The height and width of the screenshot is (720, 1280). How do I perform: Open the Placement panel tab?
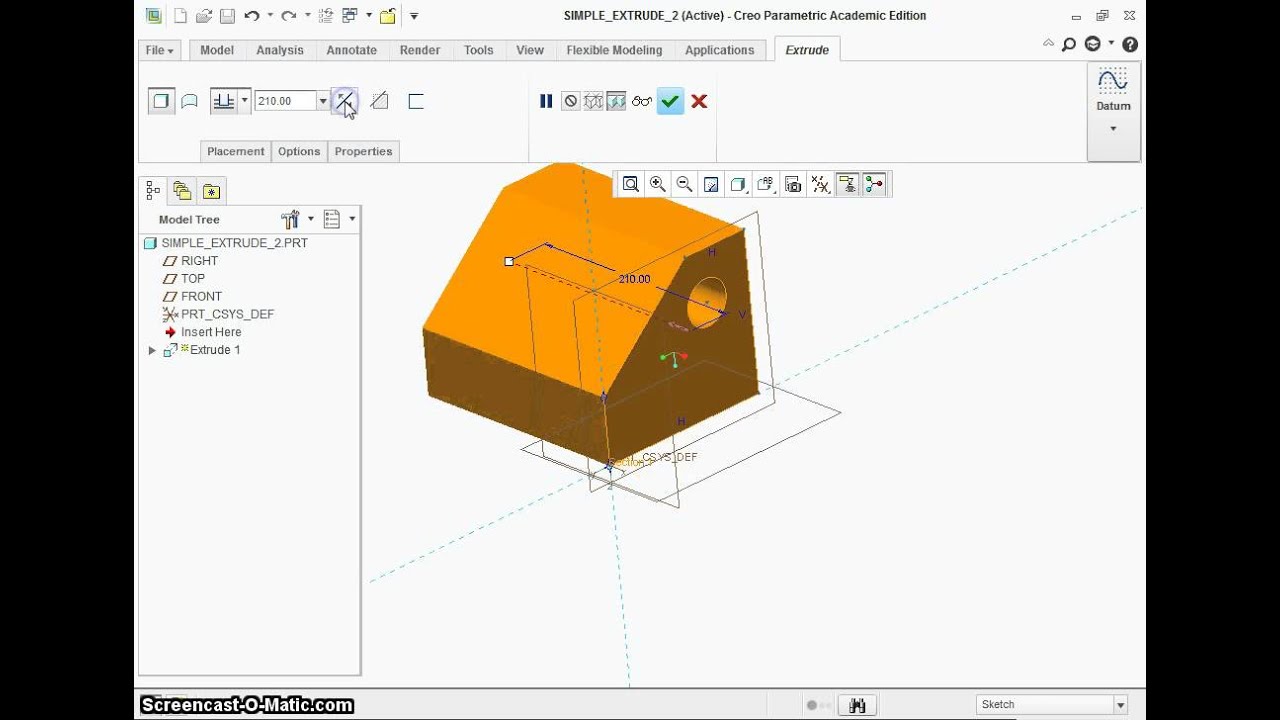236,151
